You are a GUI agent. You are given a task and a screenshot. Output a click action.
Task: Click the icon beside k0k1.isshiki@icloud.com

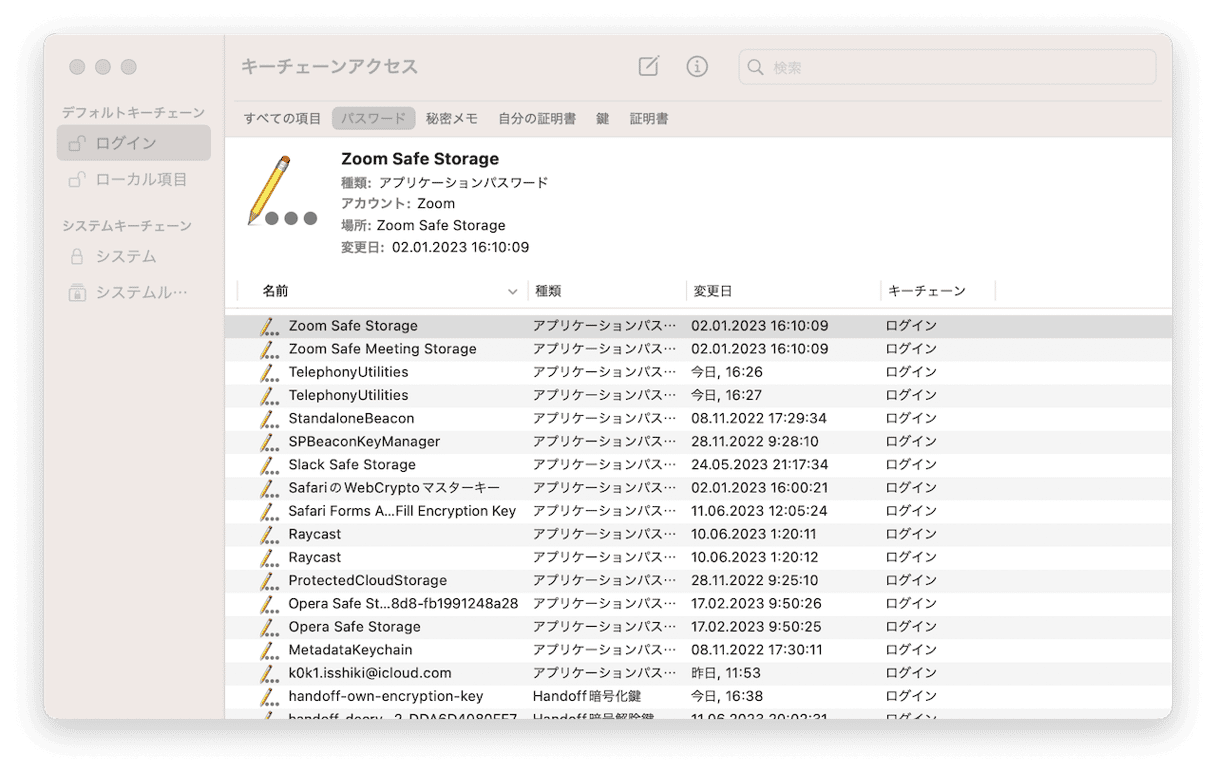coord(268,673)
